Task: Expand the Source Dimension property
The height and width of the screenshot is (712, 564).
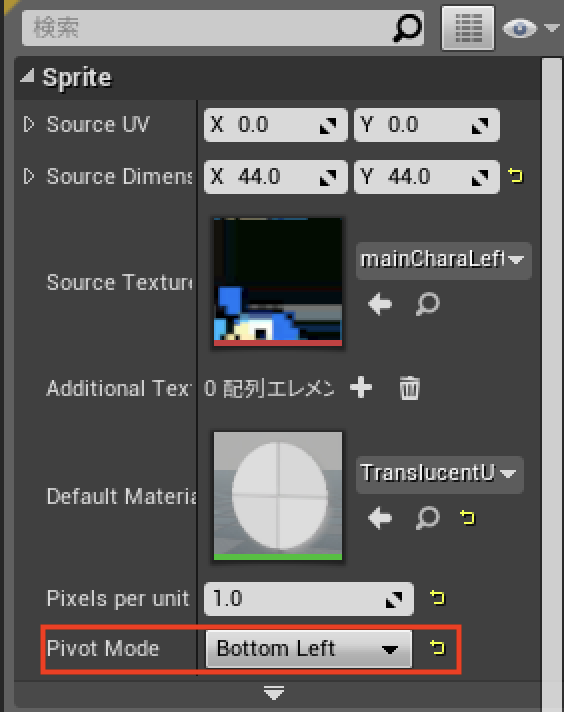Action: click(29, 176)
